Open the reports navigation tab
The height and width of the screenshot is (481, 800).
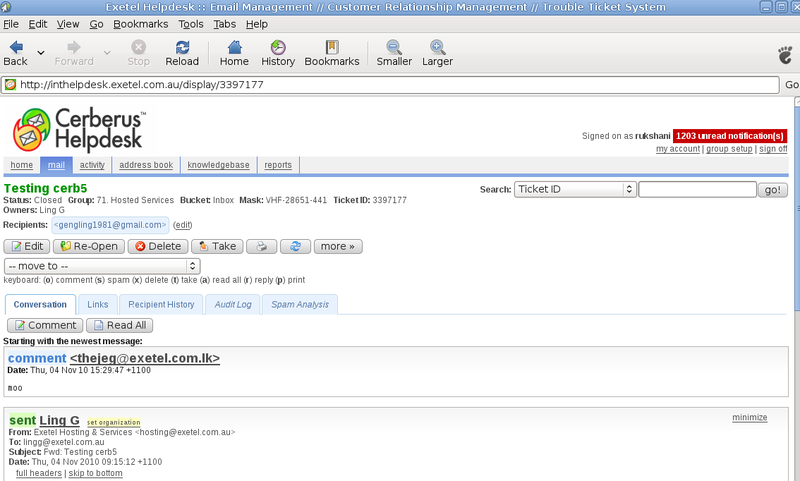coord(278,165)
